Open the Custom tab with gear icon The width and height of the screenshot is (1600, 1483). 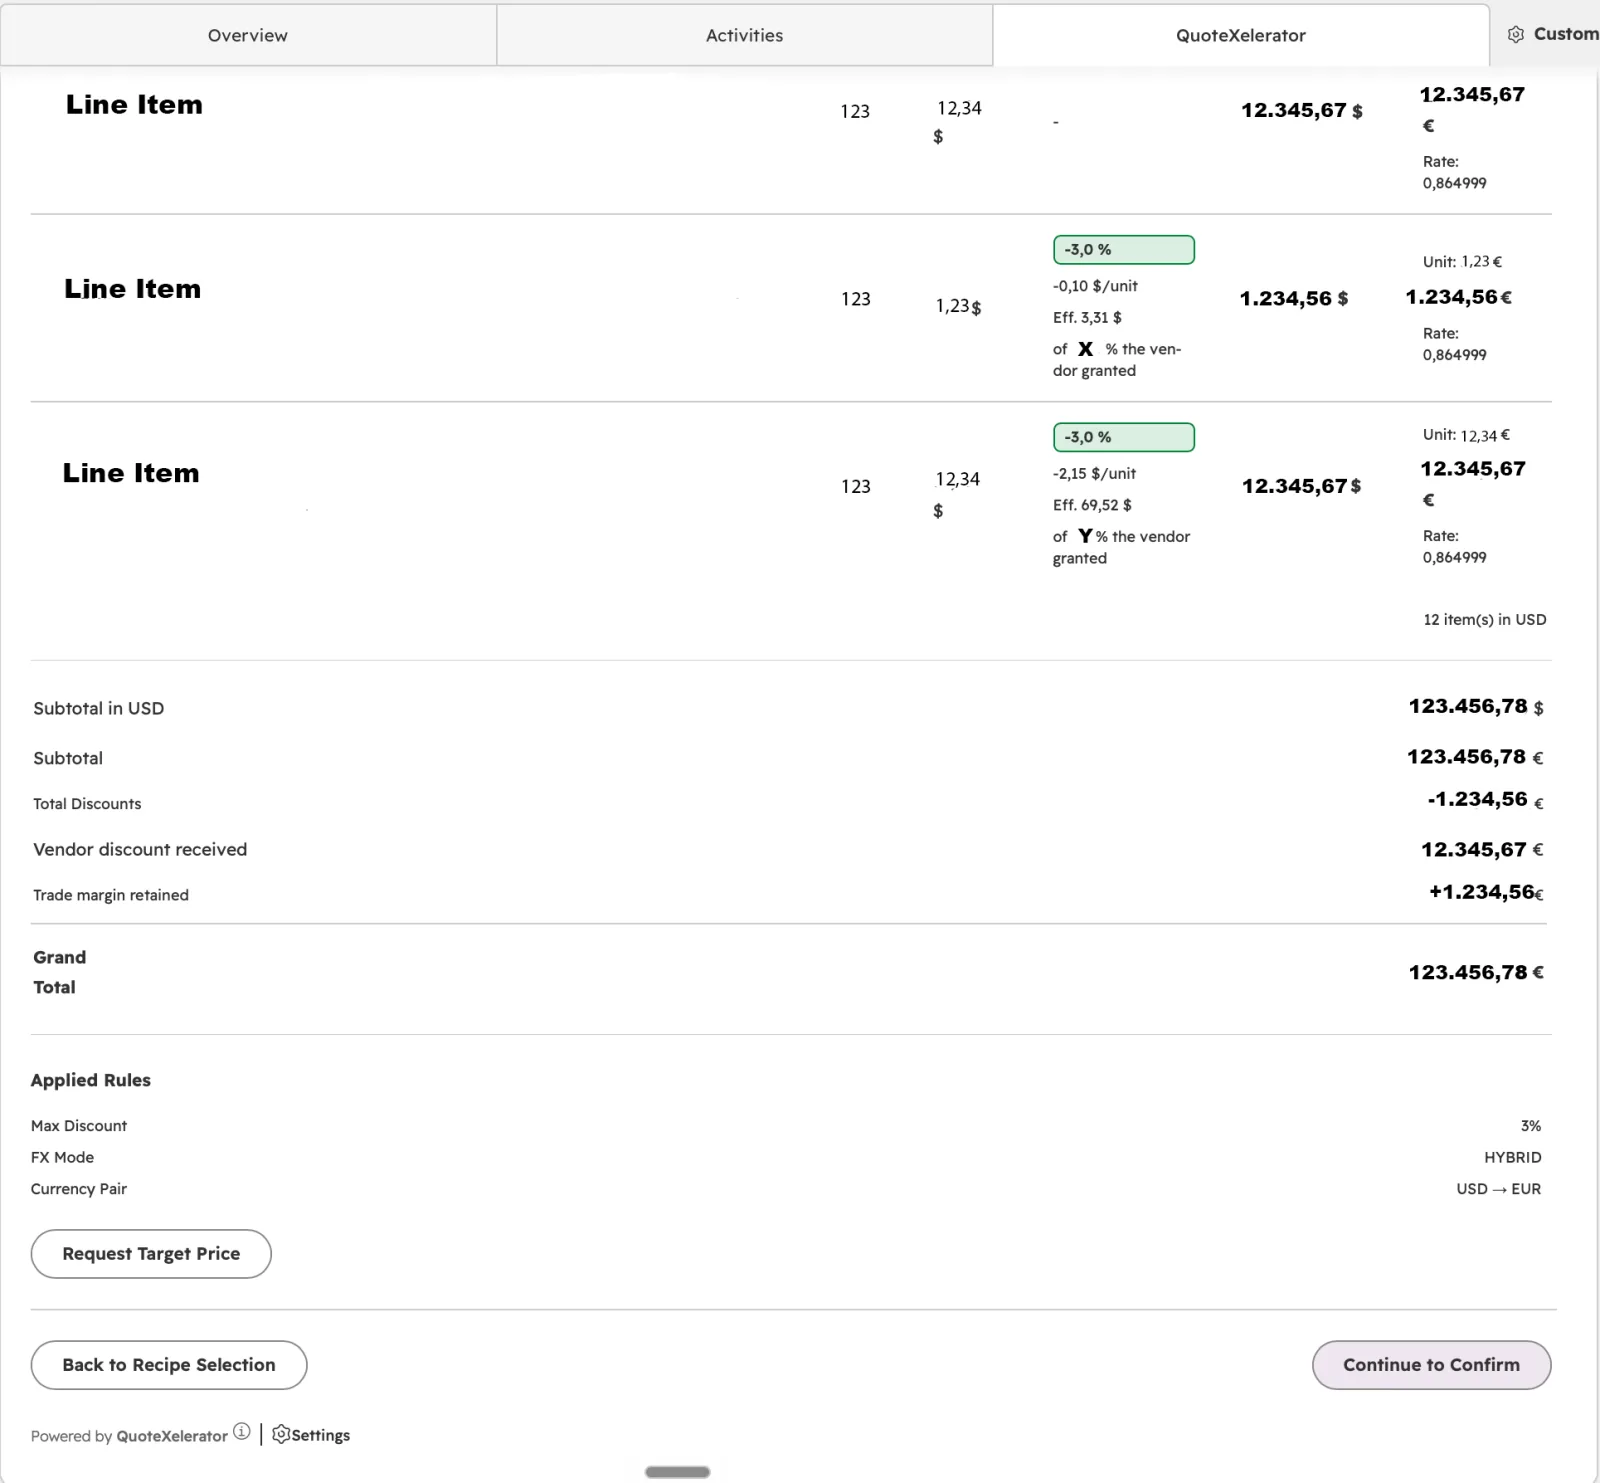click(x=1552, y=34)
